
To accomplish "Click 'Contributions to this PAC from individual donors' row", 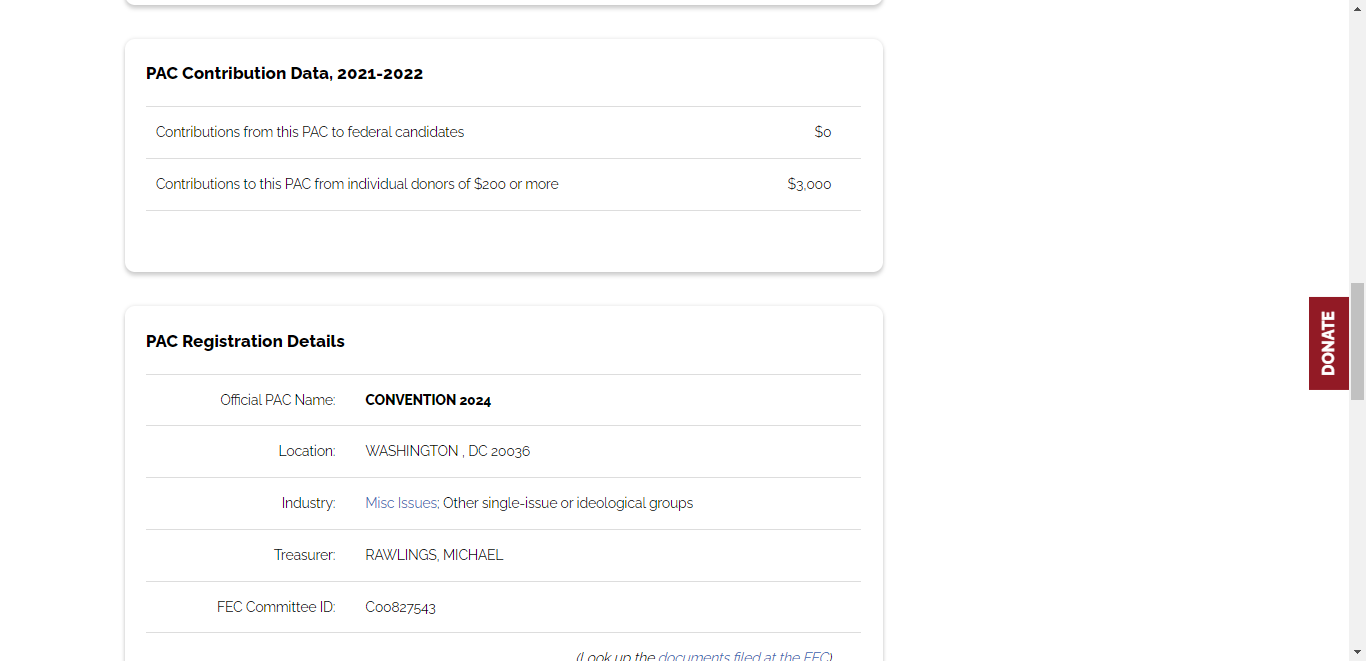I will coord(503,184).
